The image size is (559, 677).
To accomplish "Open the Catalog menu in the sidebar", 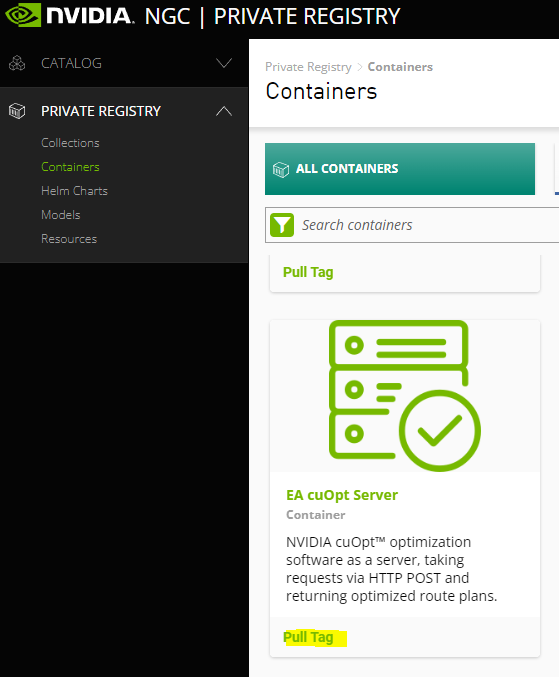I will pyautogui.click(x=71, y=63).
